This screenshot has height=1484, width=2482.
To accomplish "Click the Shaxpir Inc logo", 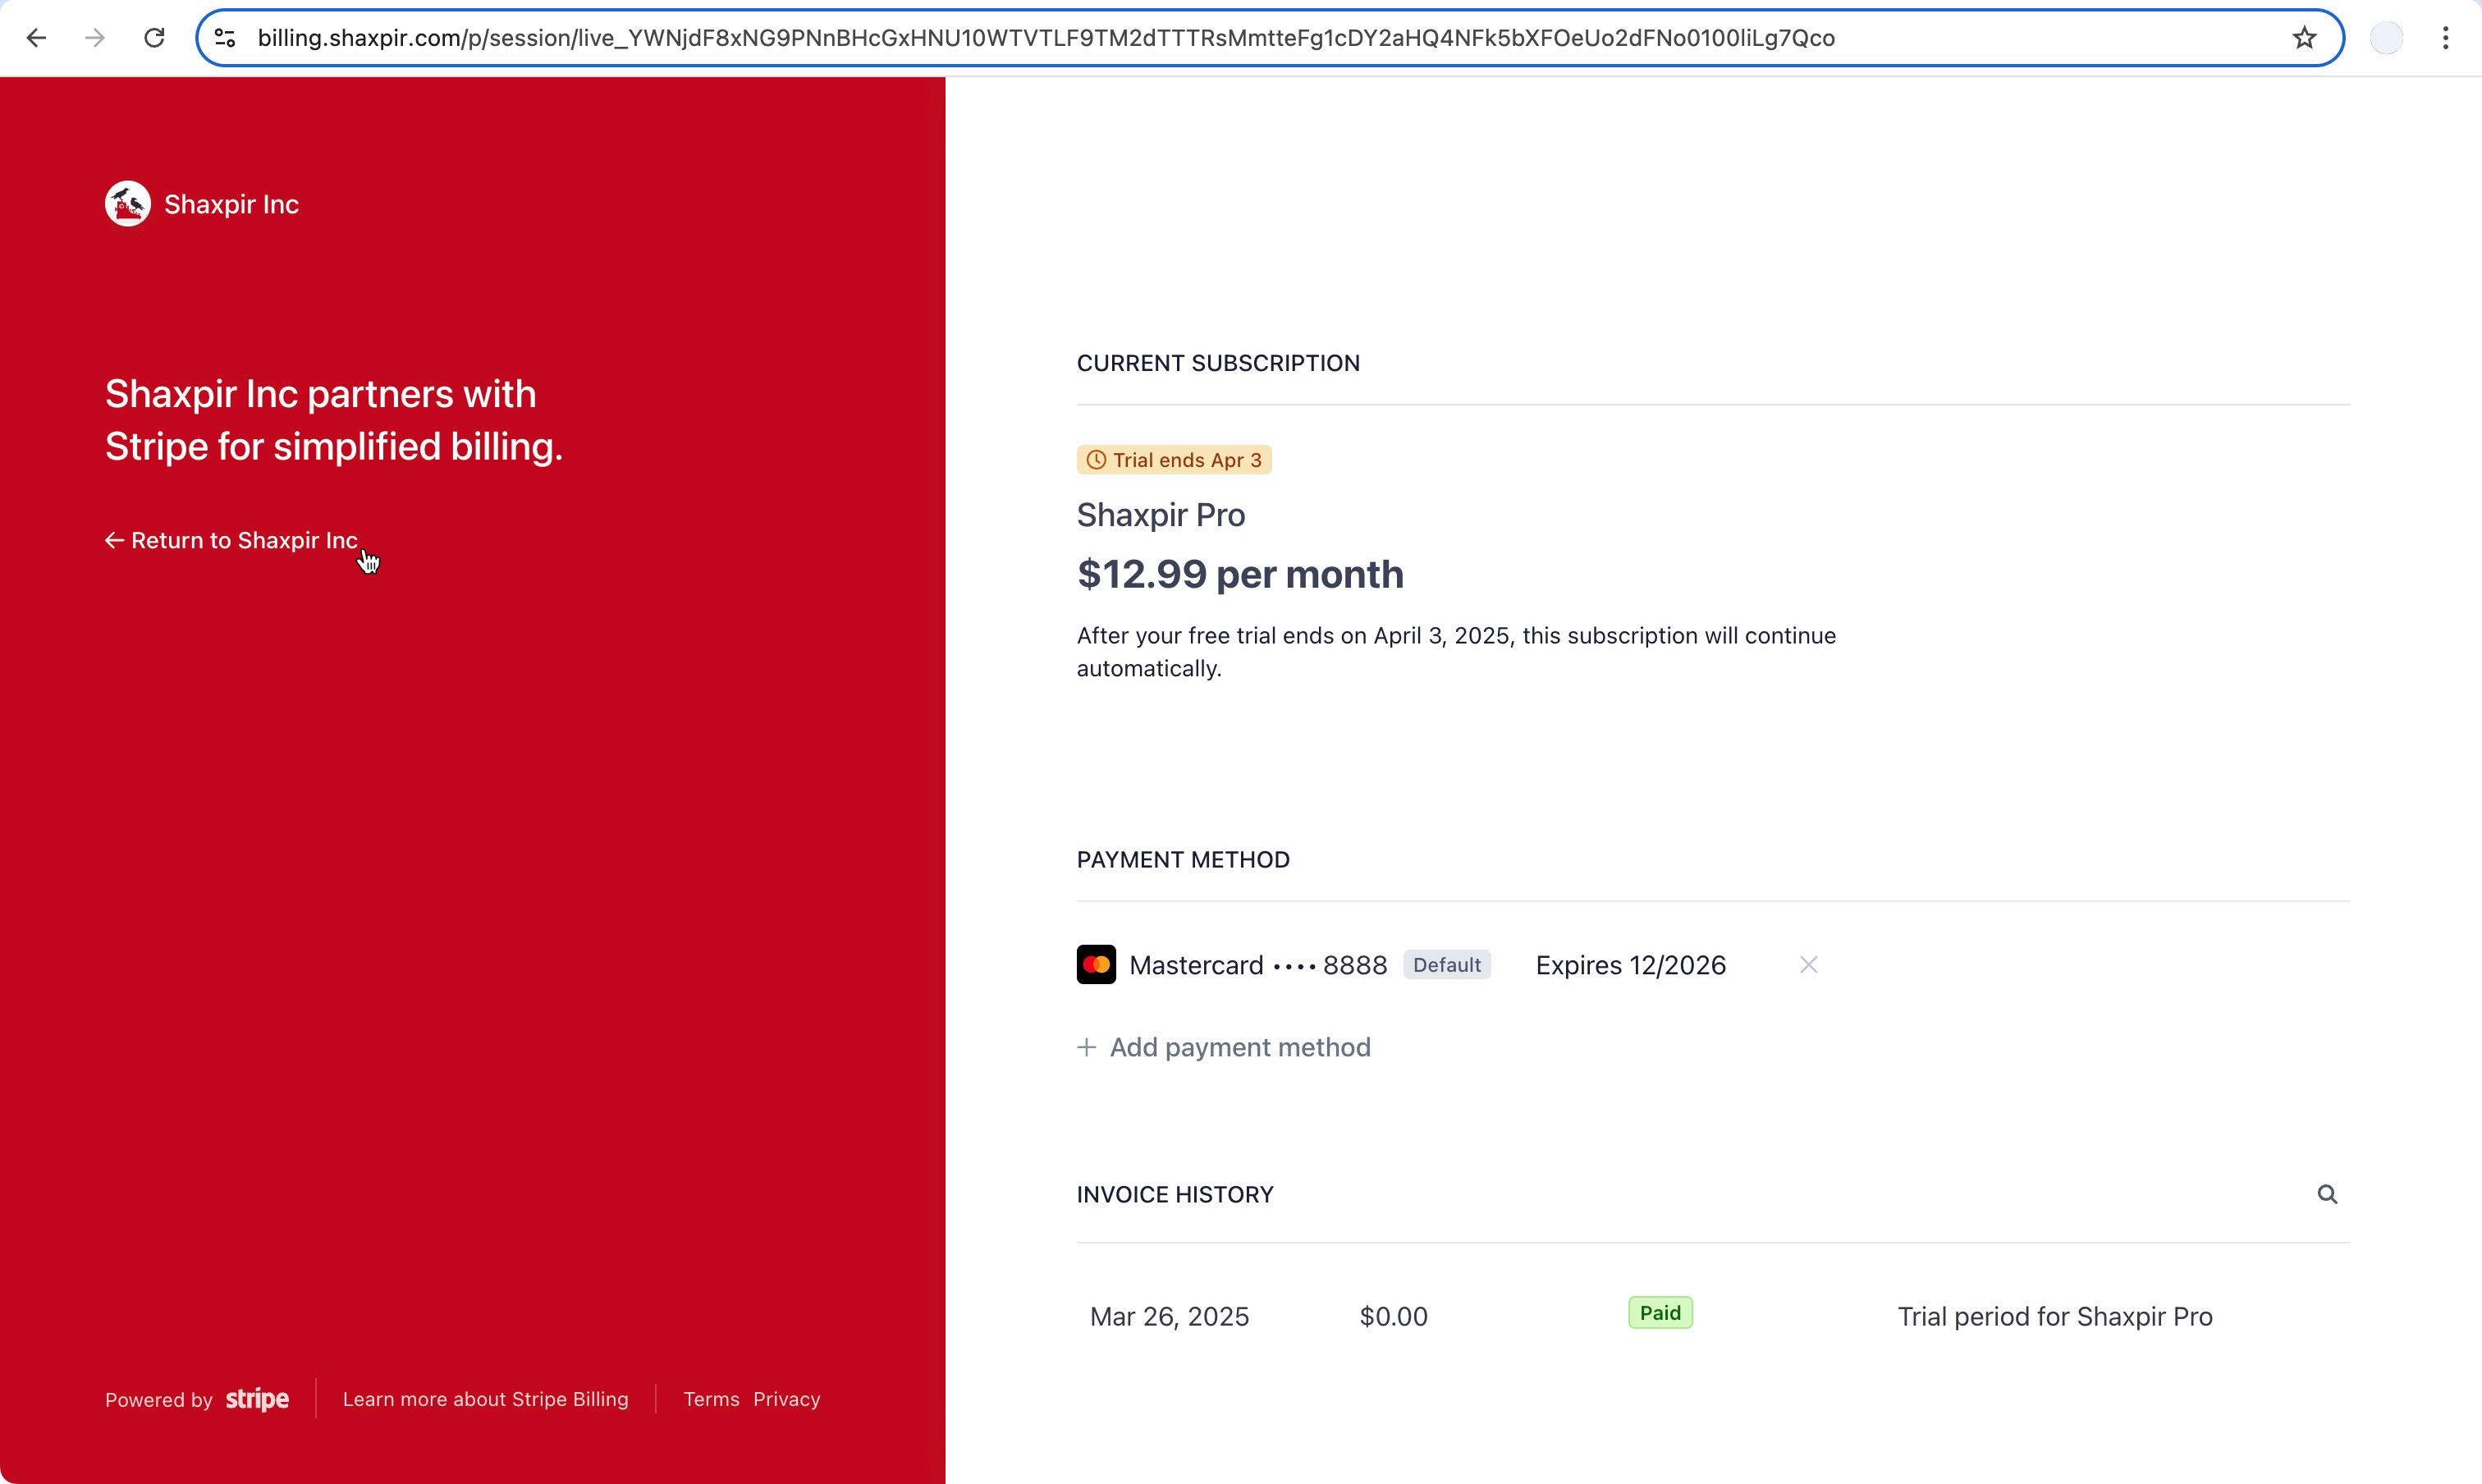I will click(x=128, y=204).
